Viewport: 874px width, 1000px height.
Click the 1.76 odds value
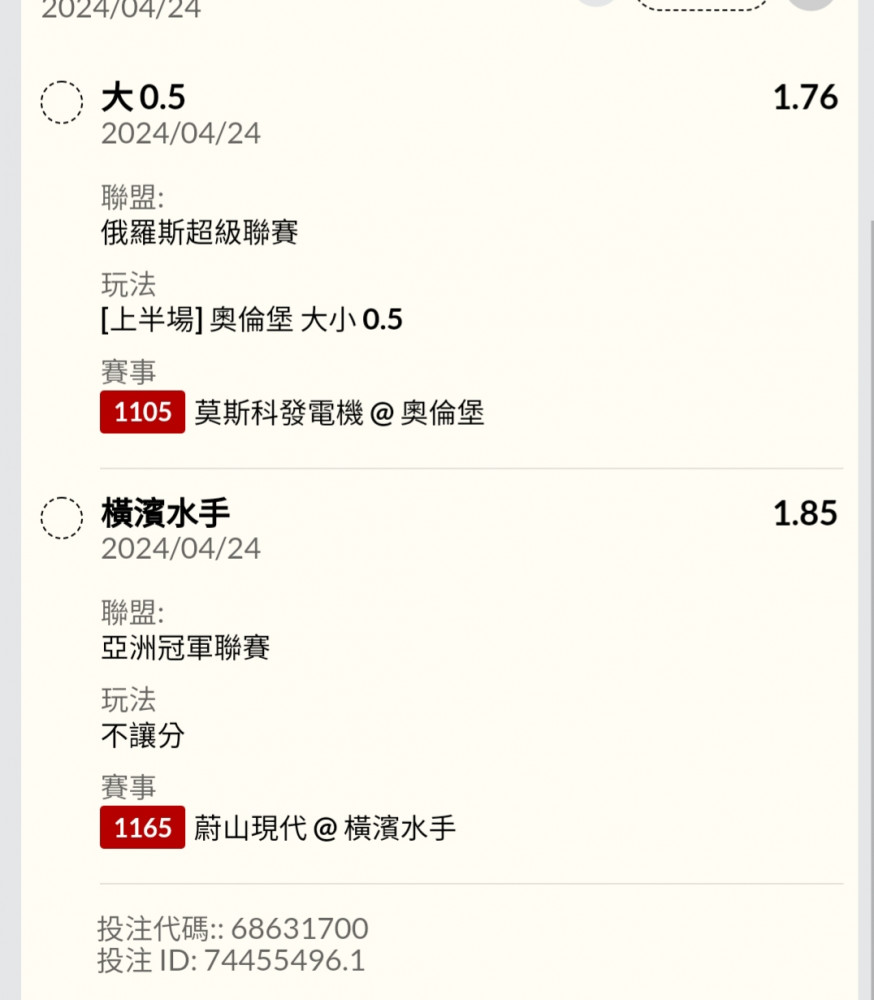pyautogui.click(x=805, y=98)
